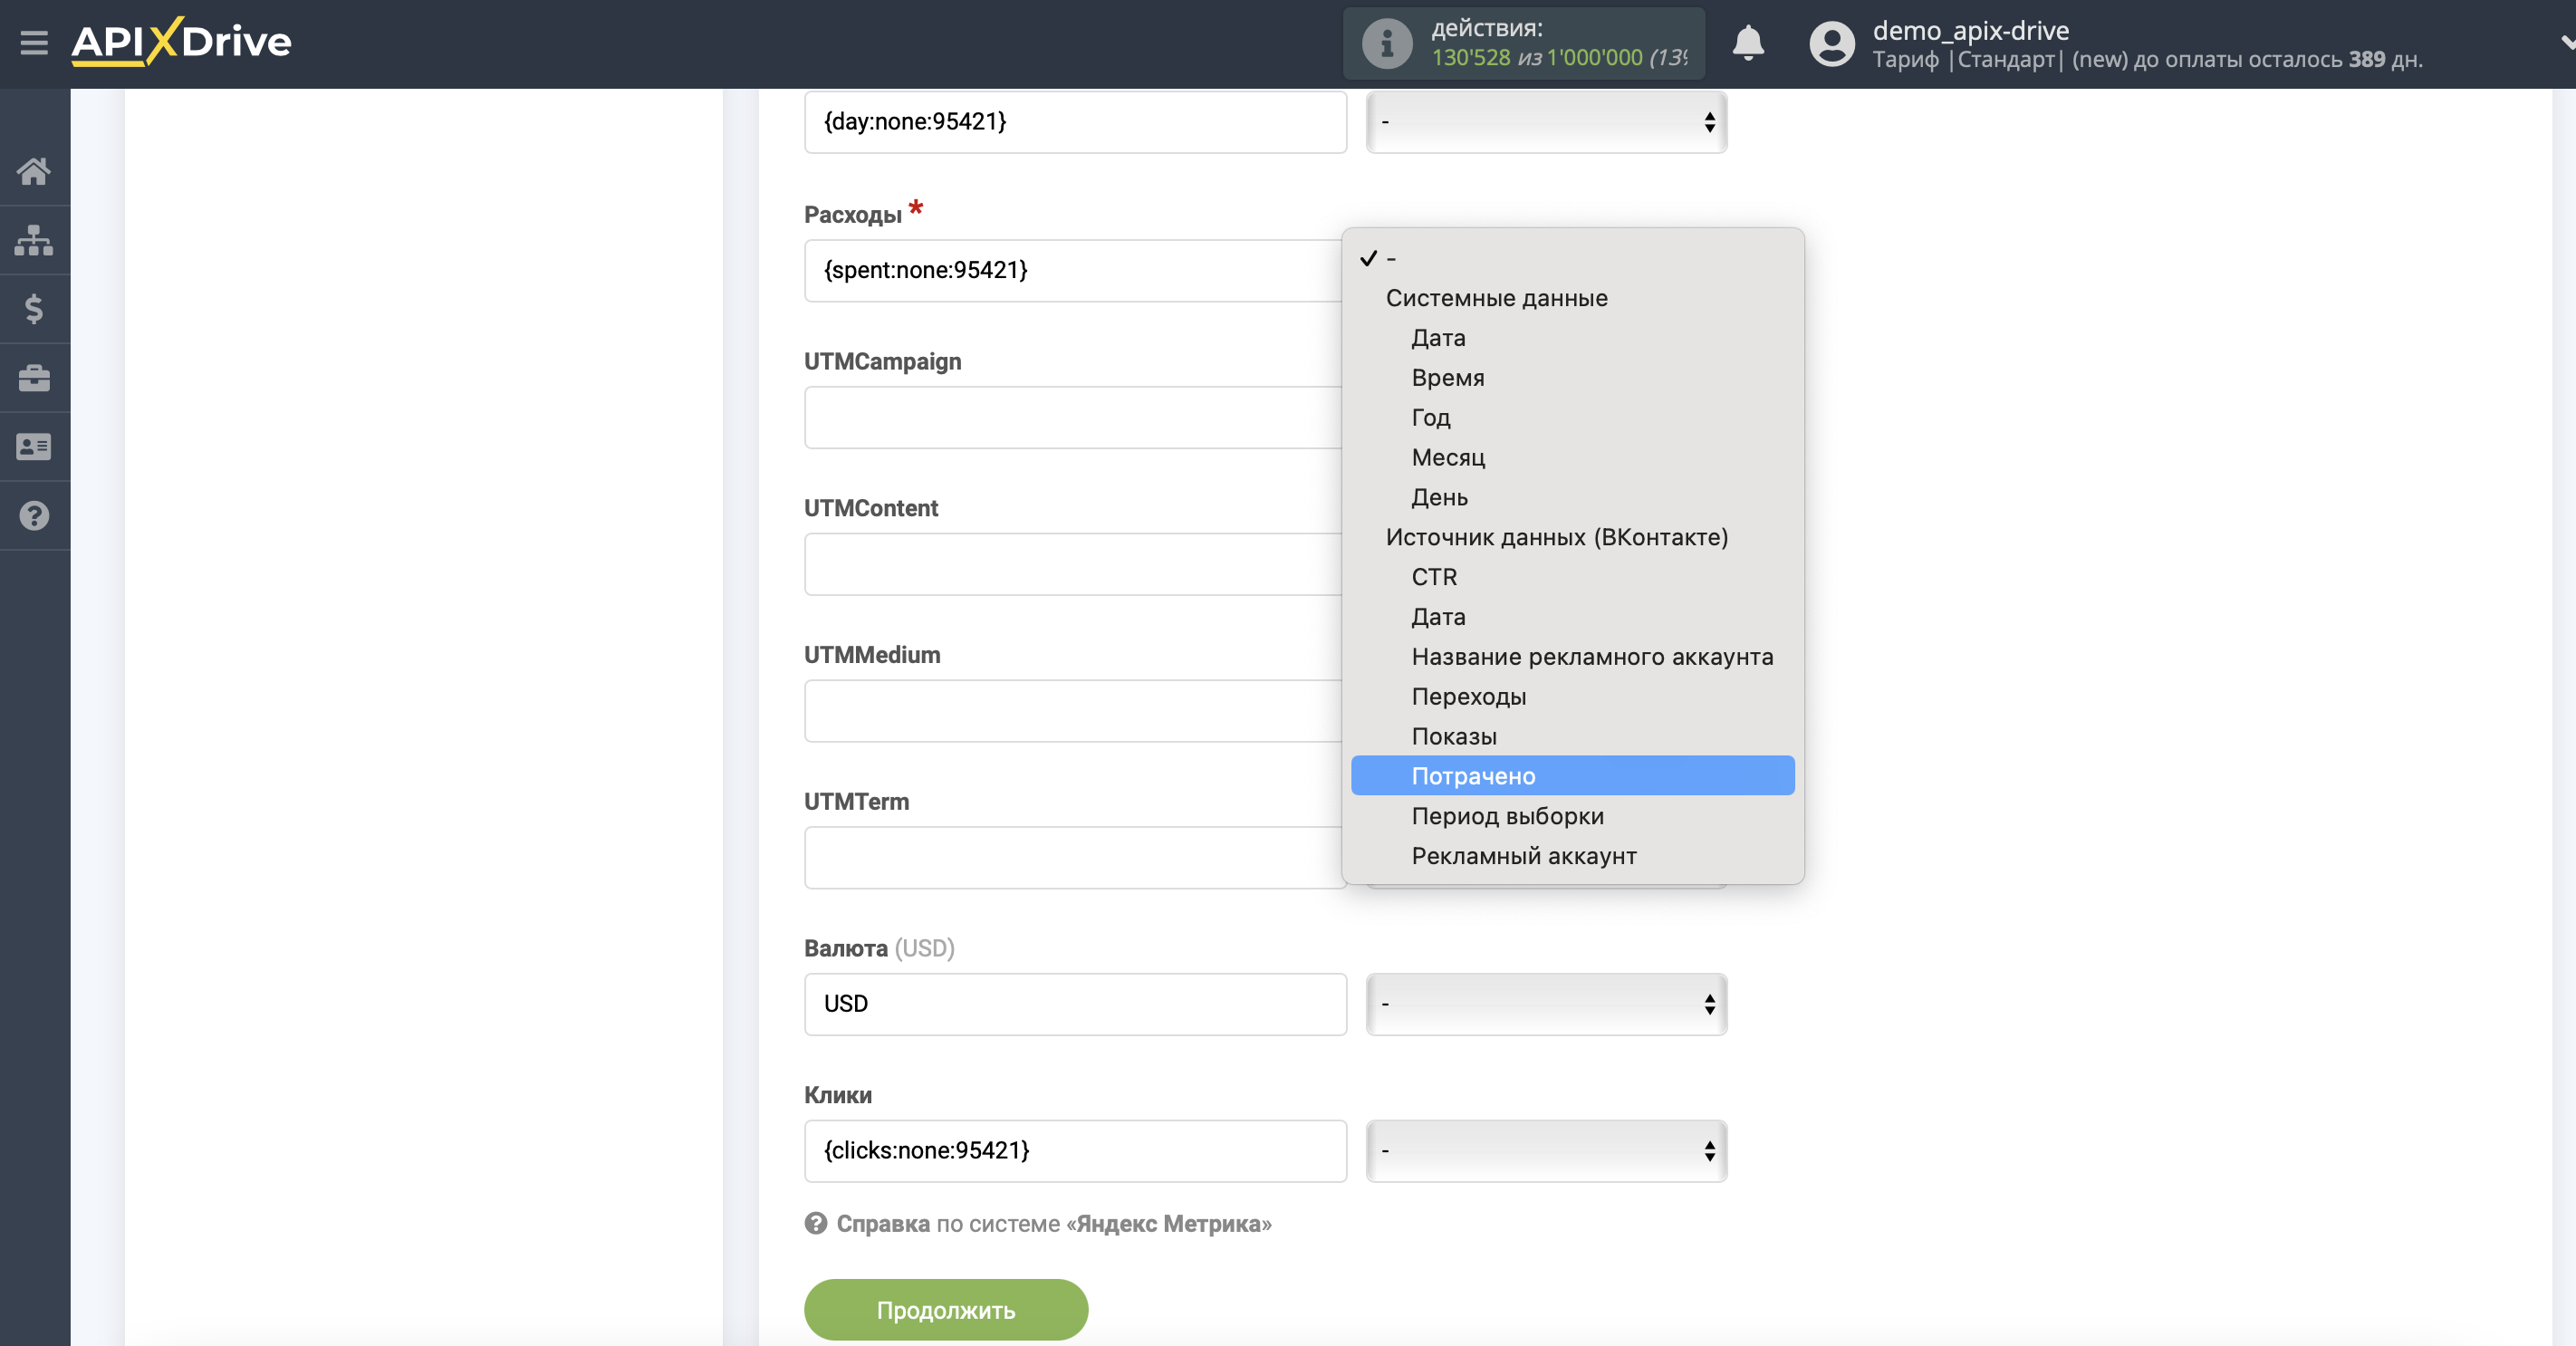Select the dash empty option
2576x1346 pixels.
tap(1572, 258)
